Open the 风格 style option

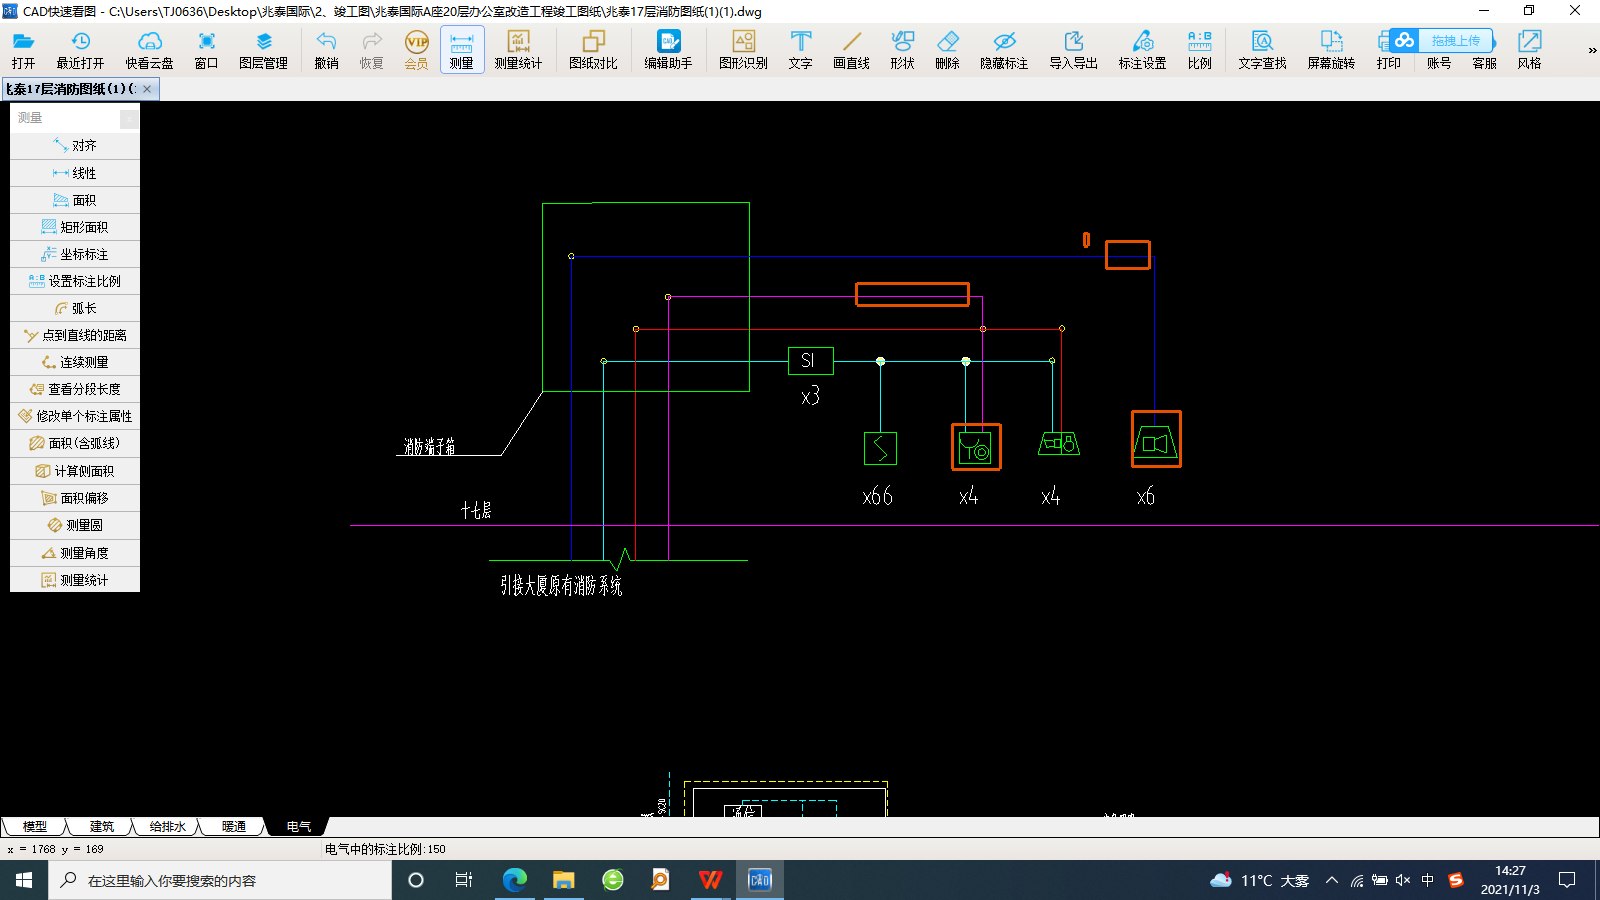coord(1529,49)
